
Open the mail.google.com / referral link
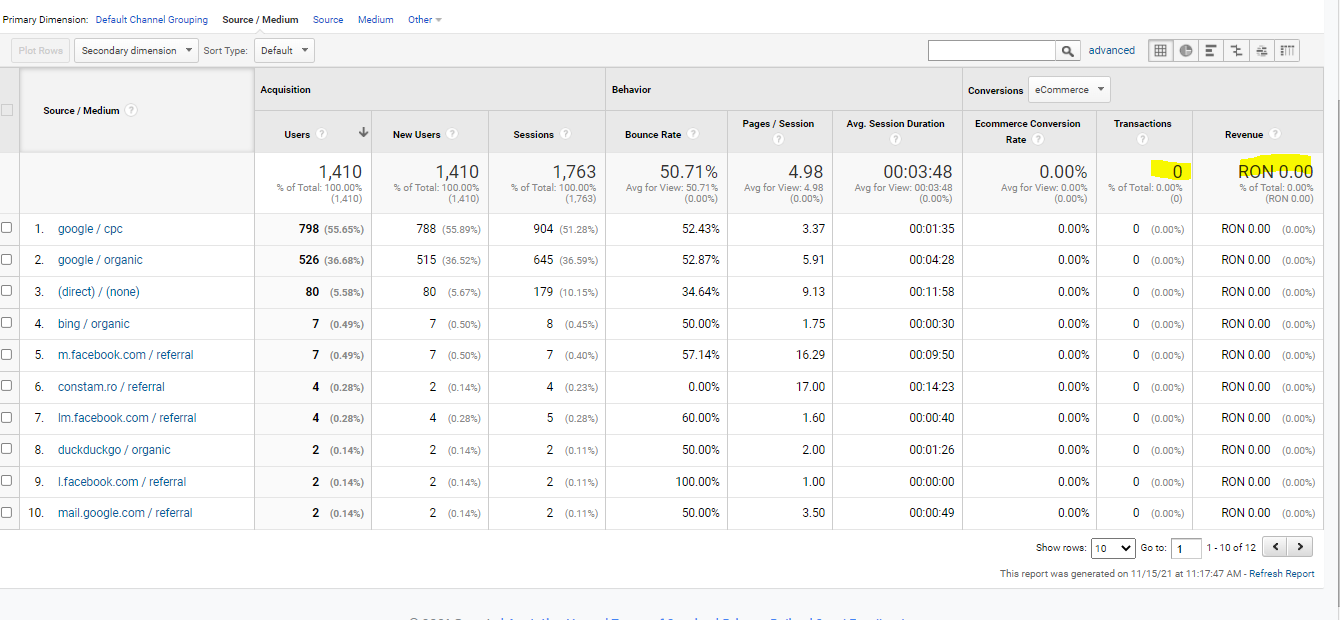tap(125, 513)
